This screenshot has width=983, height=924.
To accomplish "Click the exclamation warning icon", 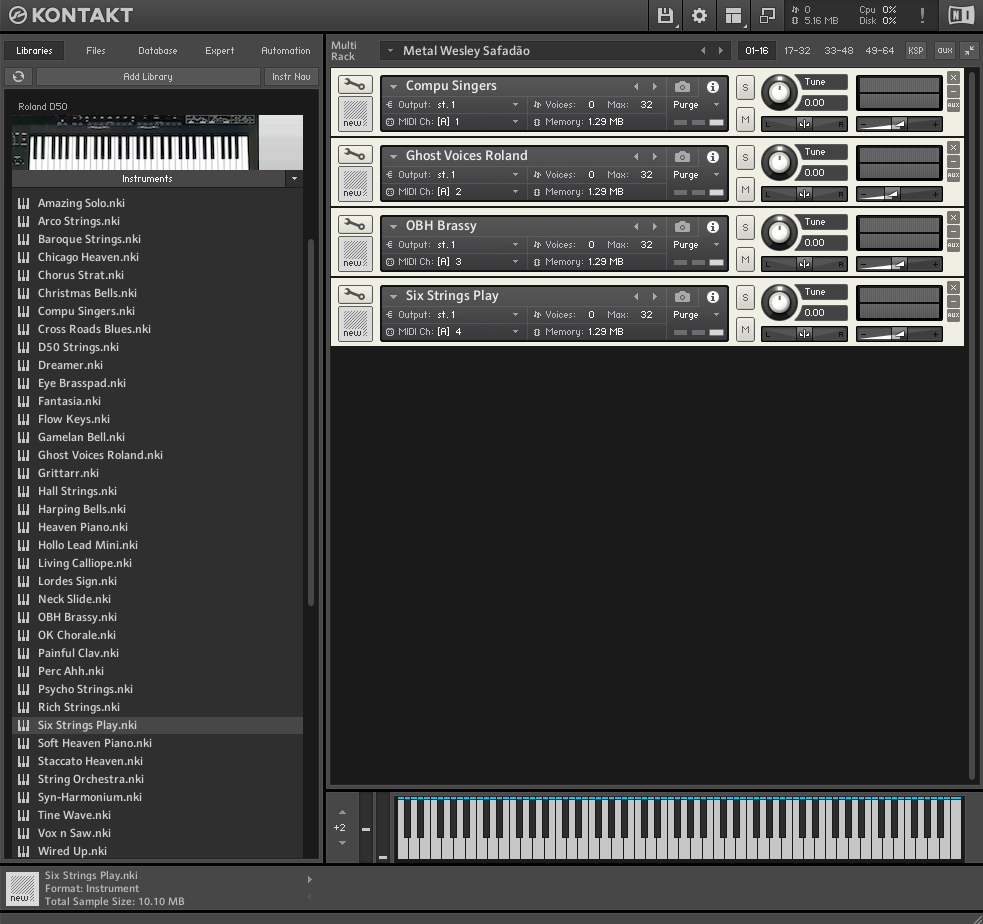I will tap(922, 16).
